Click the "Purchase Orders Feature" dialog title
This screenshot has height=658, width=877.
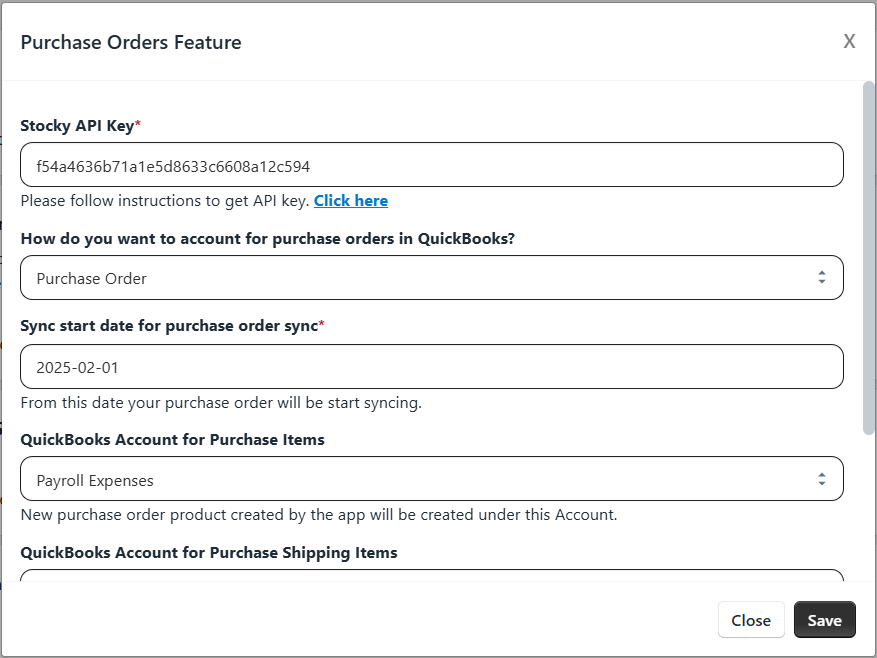(131, 42)
